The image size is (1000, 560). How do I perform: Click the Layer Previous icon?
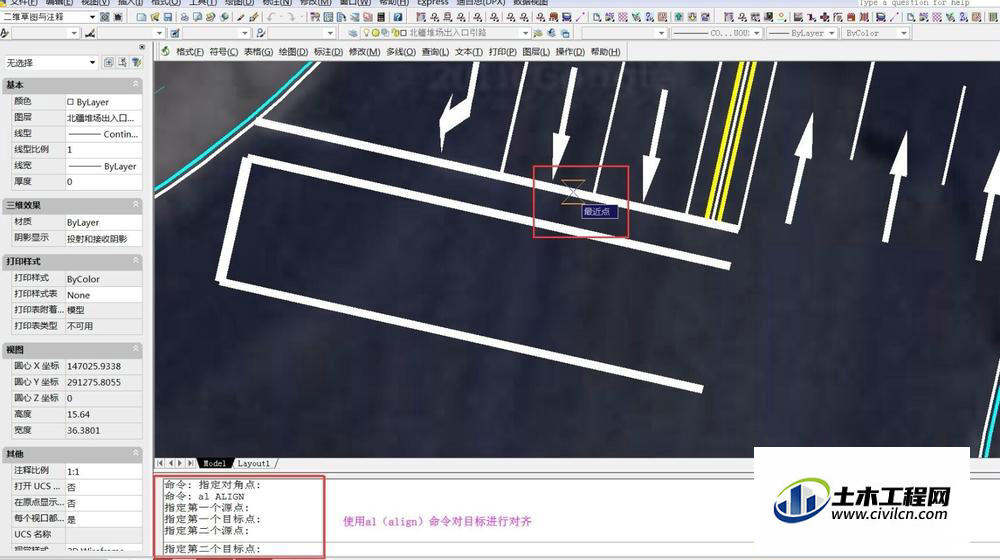[x=551, y=33]
